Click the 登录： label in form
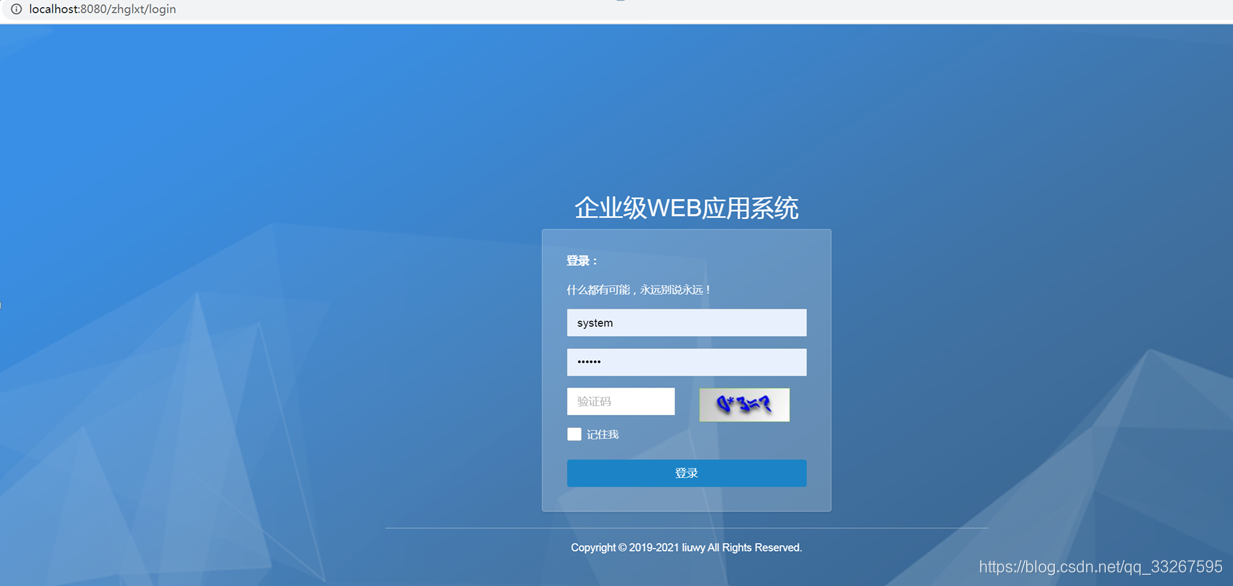This screenshot has width=1233, height=586. click(582, 261)
